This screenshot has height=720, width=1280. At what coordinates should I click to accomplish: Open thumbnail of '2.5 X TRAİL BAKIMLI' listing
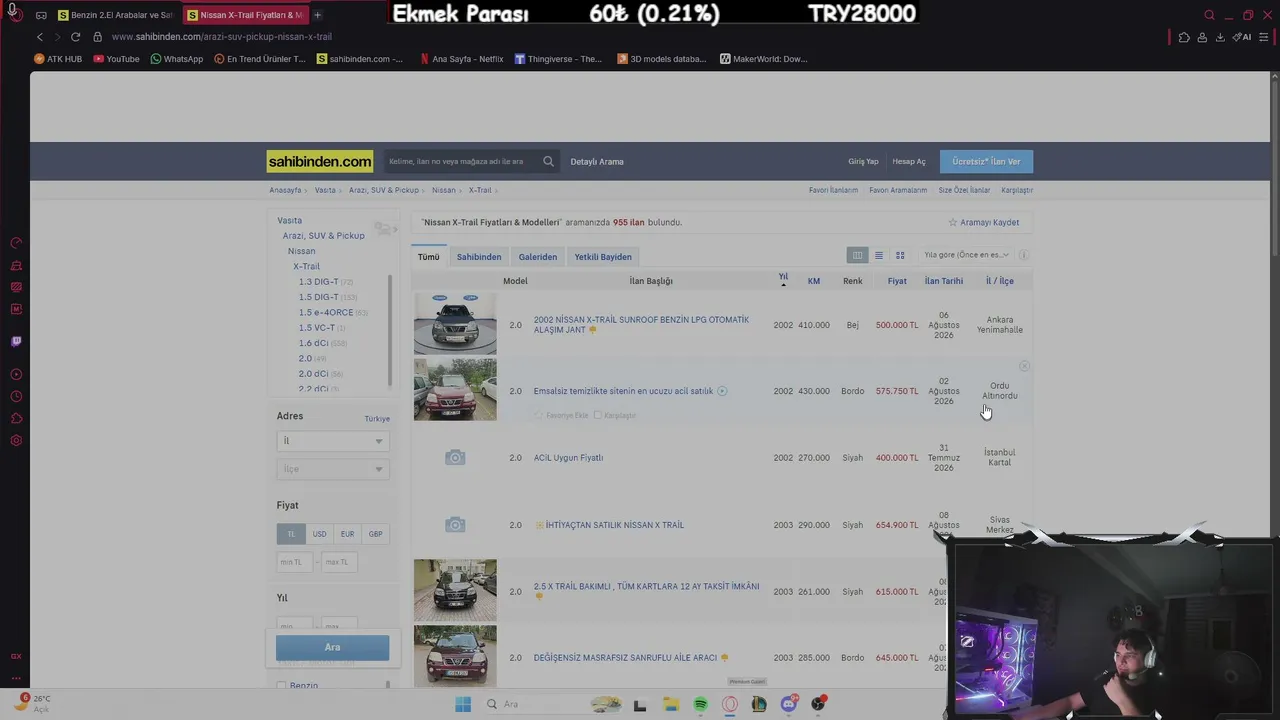[x=455, y=590]
